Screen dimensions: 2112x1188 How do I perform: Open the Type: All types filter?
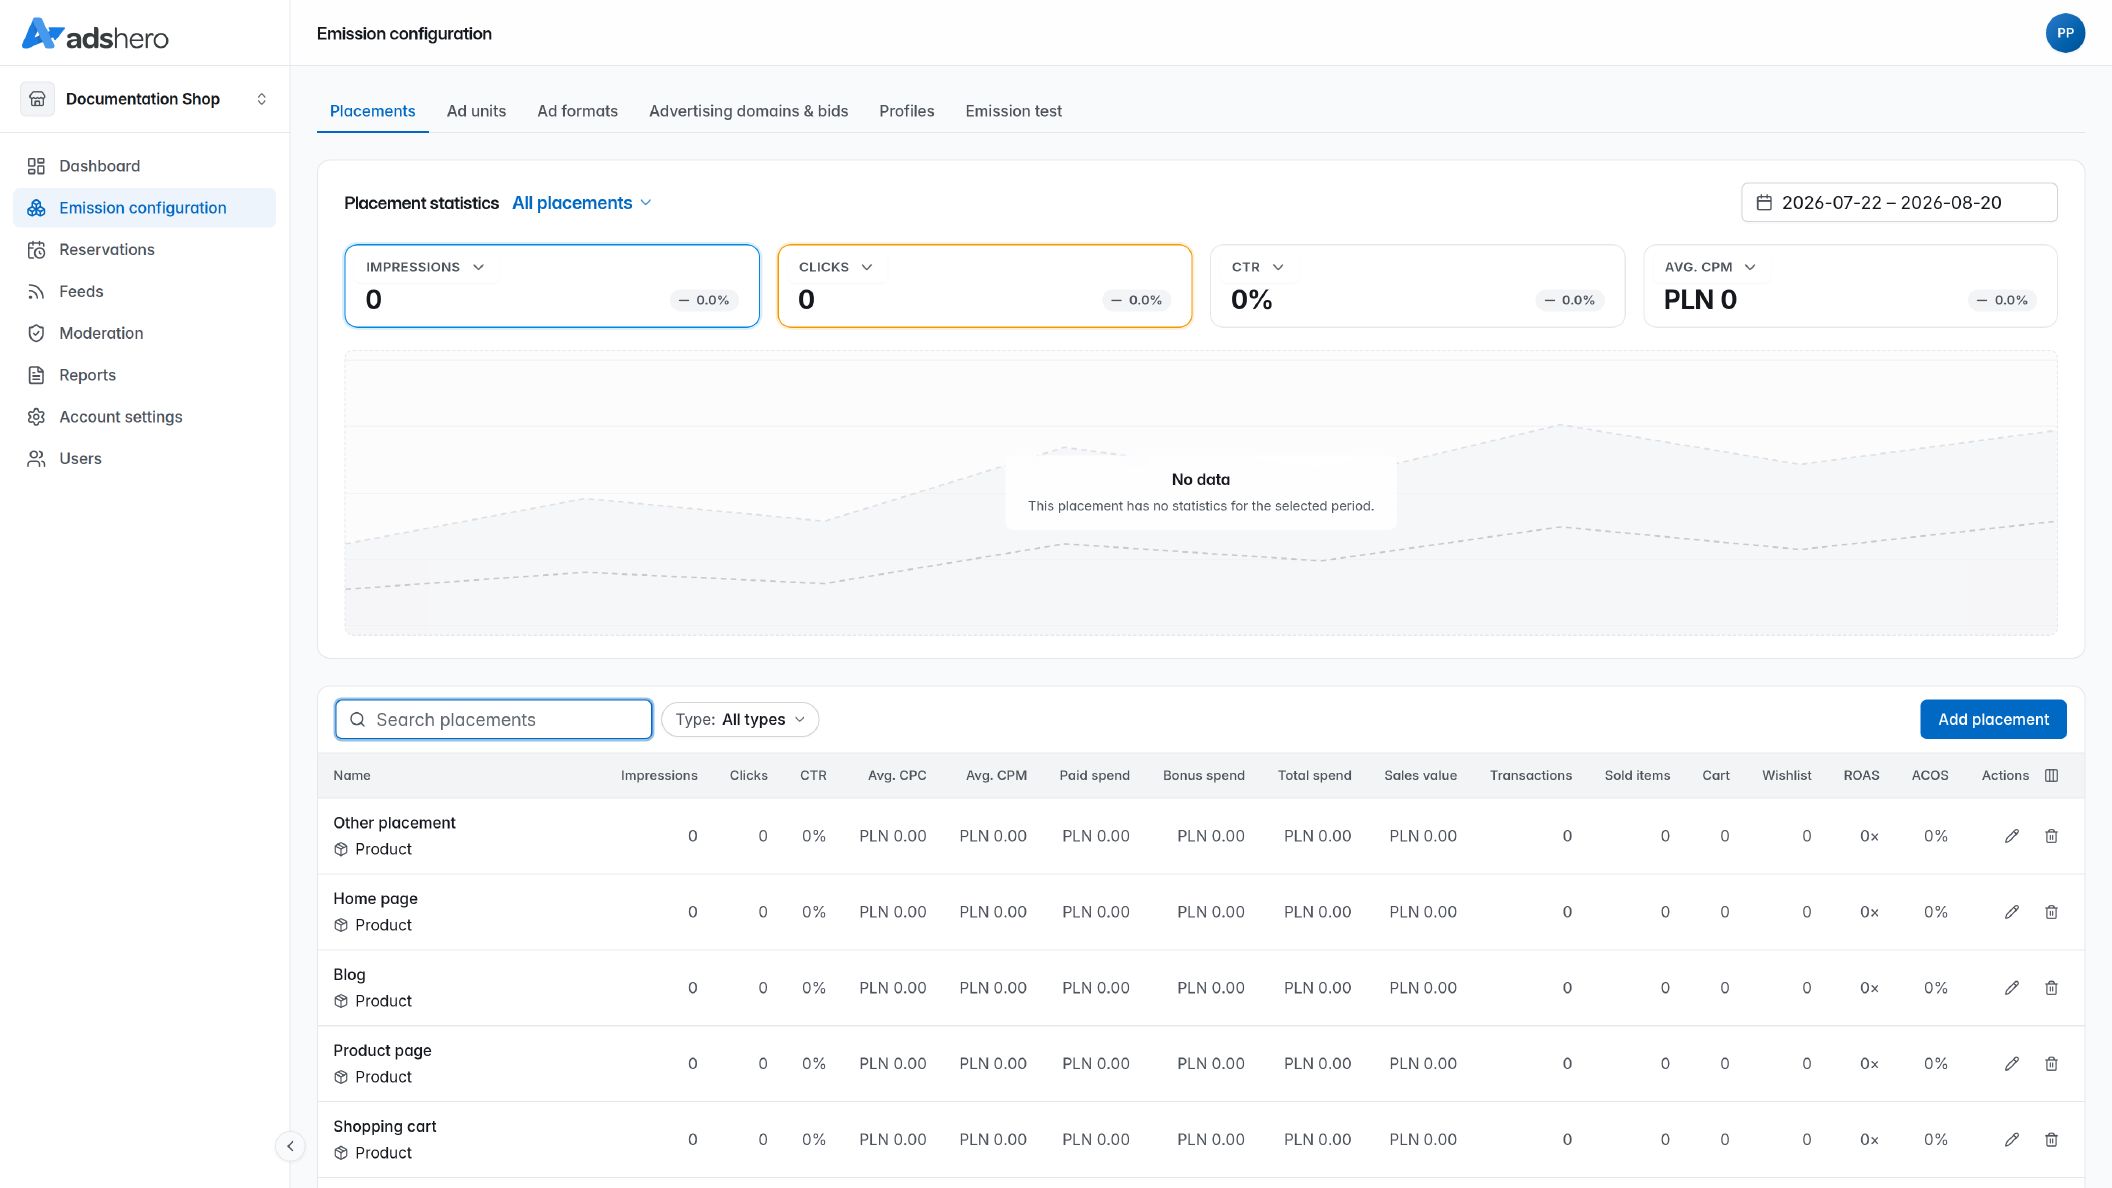coord(740,720)
